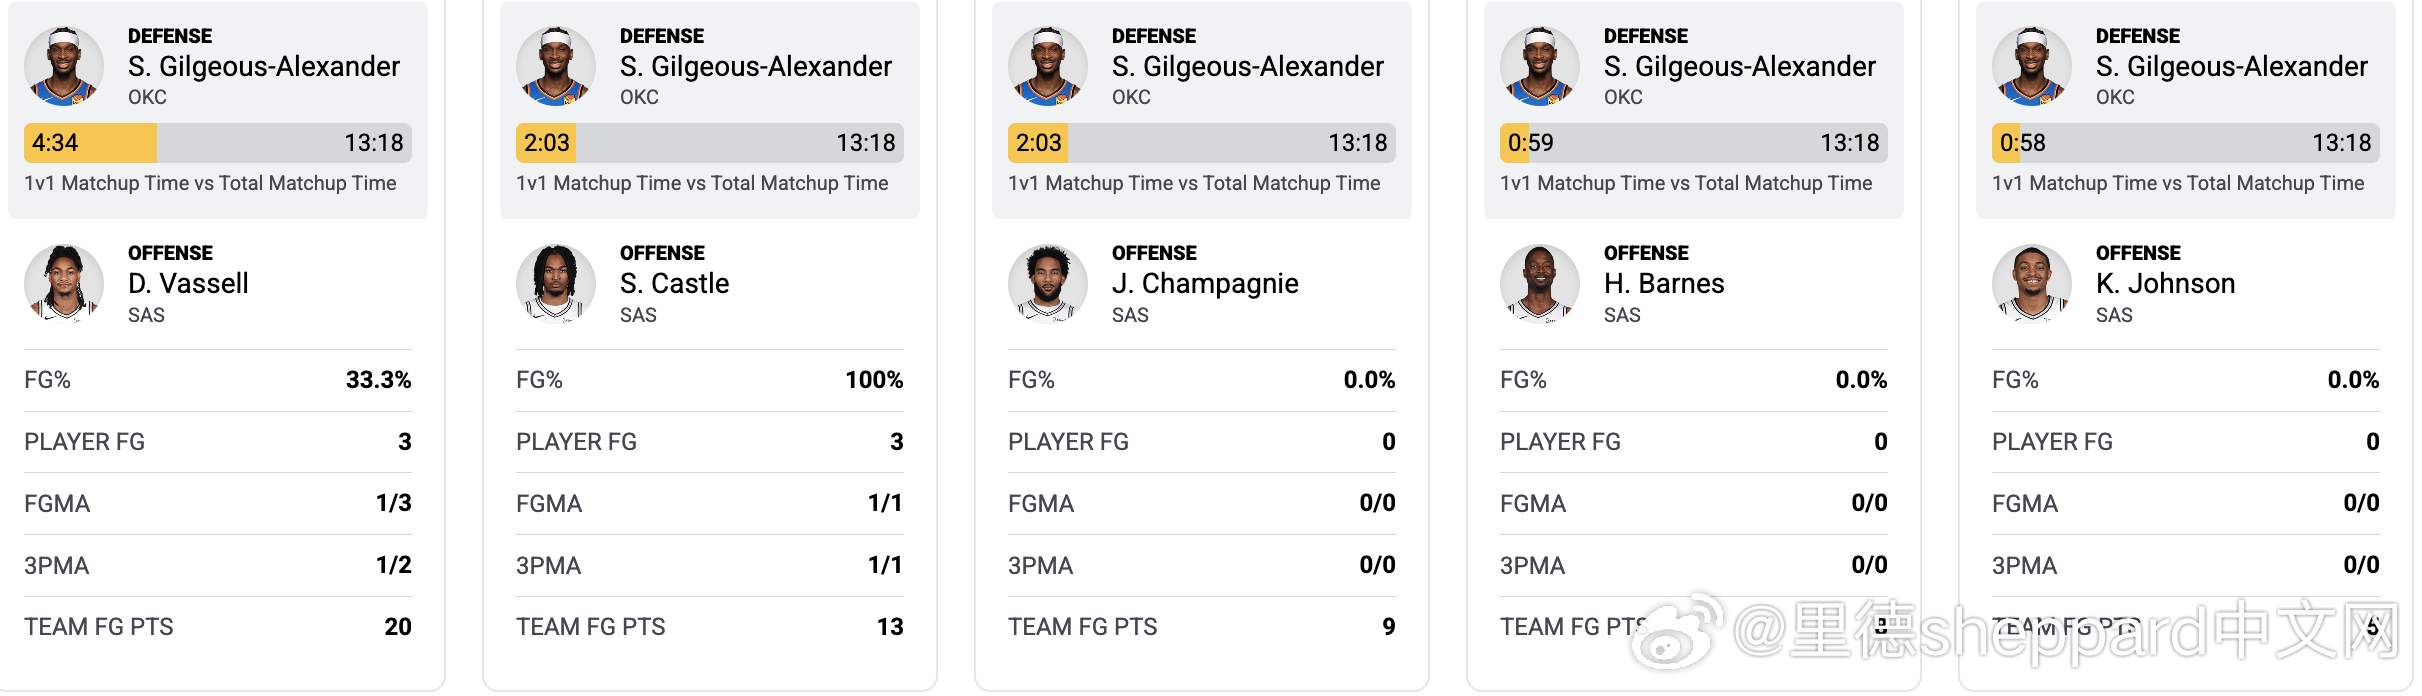Click the 4:34 matchup time bar
This screenshot has height=696, width=2422.
[x=218, y=143]
